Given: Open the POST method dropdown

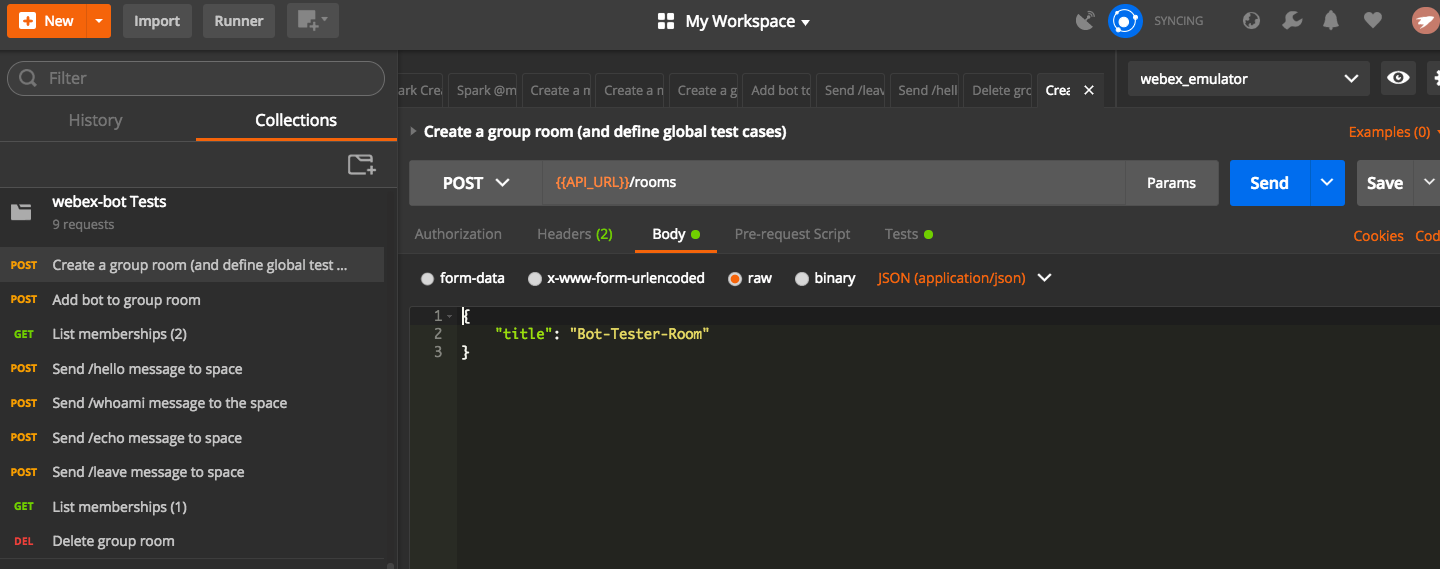Looking at the screenshot, I should pyautogui.click(x=476, y=183).
